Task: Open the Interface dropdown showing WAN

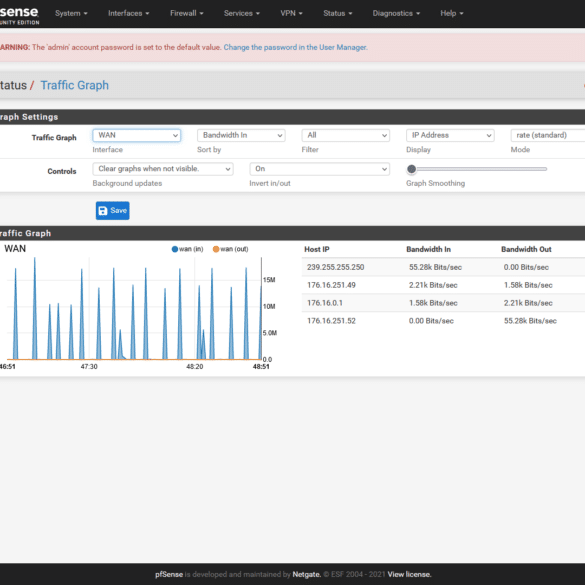Action: click(137, 135)
